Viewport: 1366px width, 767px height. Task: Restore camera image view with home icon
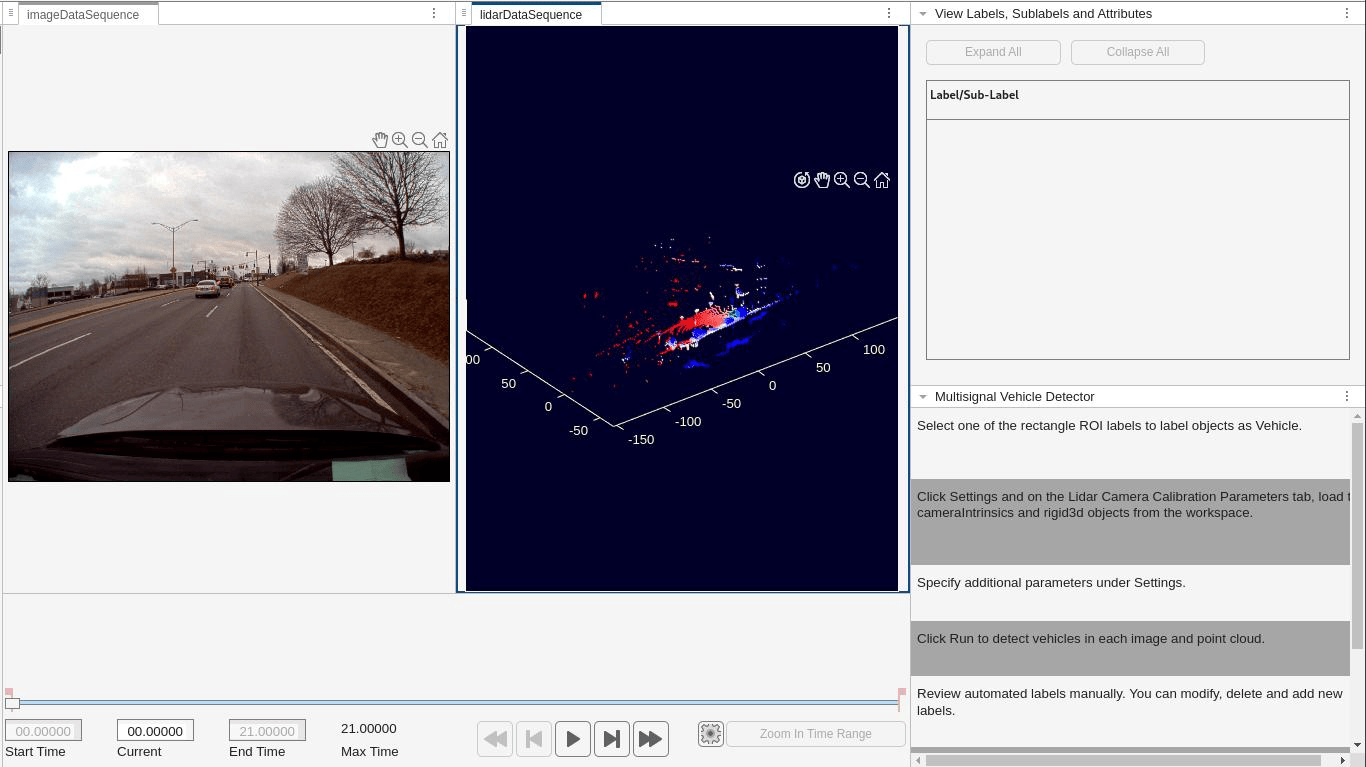pos(440,140)
